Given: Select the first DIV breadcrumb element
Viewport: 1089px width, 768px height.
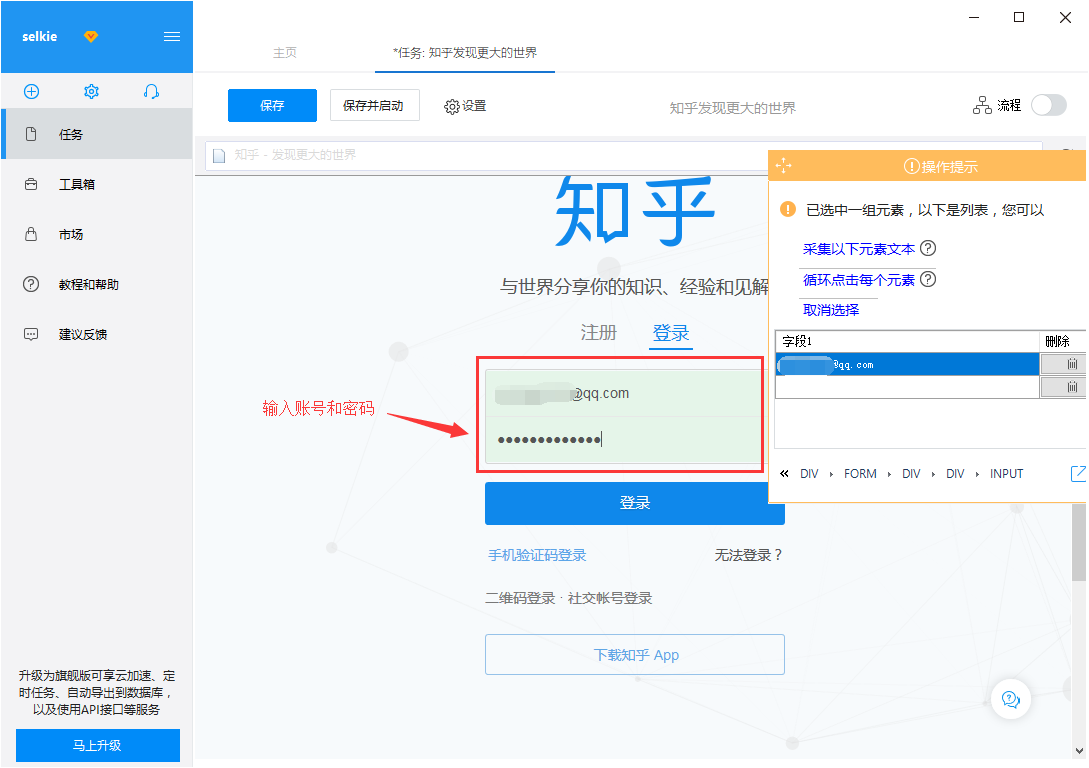Looking at the screenshot, I should tap(809, 474).
